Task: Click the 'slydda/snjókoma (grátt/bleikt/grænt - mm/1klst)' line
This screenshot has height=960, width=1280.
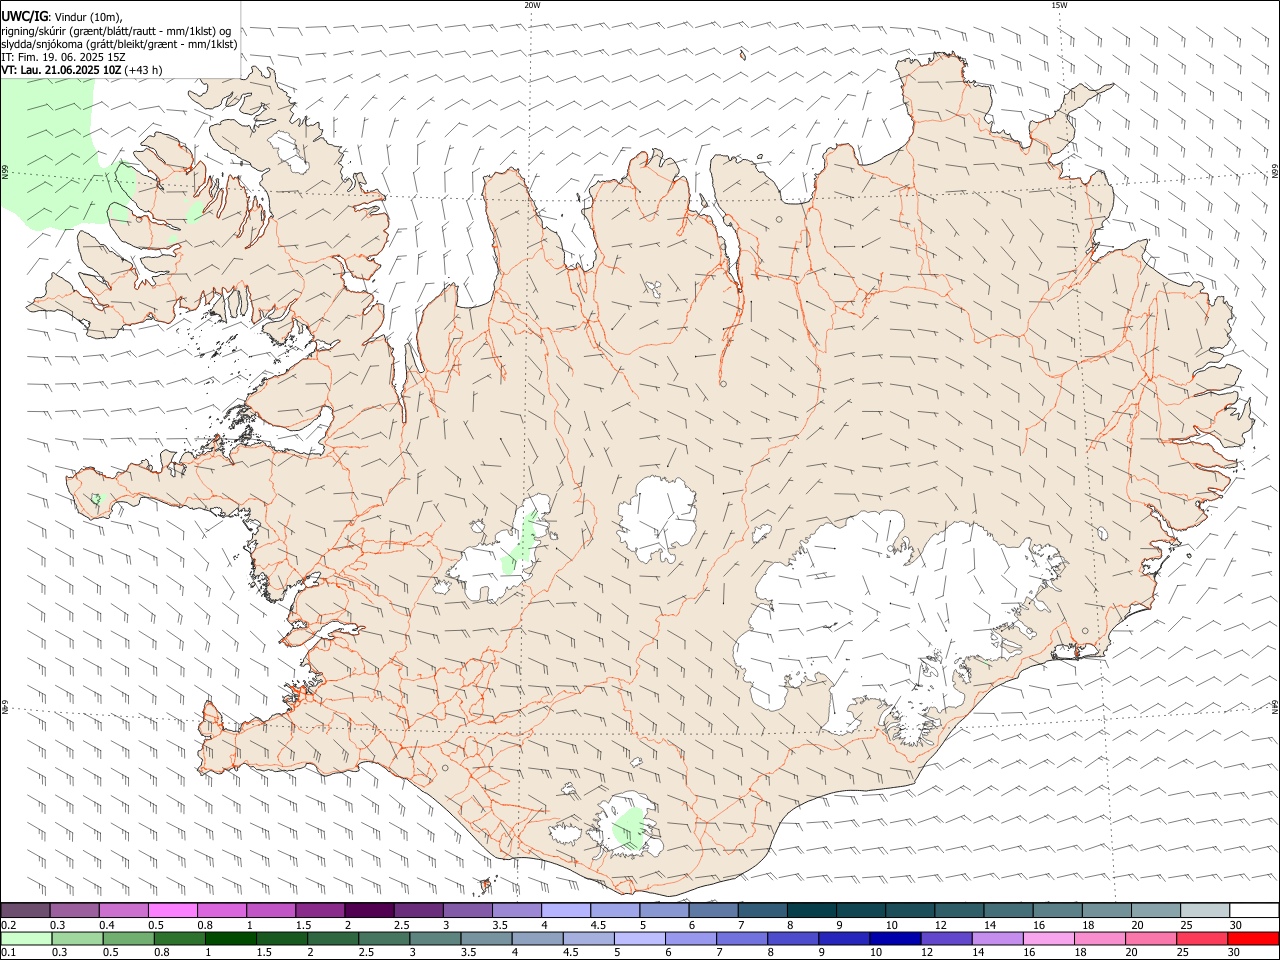Action: [x=119, y=44]
